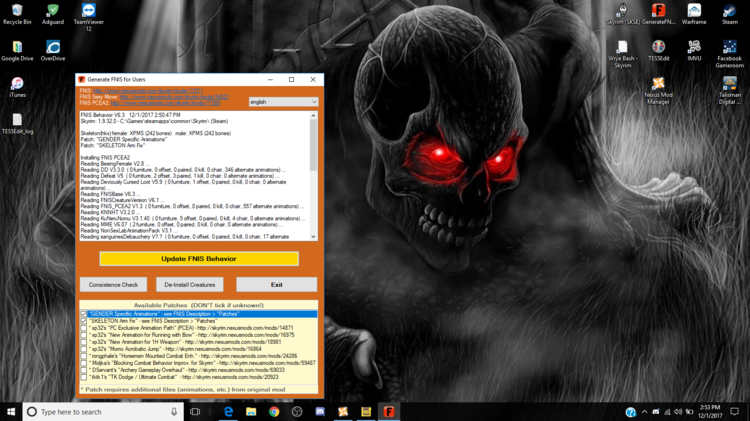Click the Cortana circle icon in the taskbar

(32, 411)
